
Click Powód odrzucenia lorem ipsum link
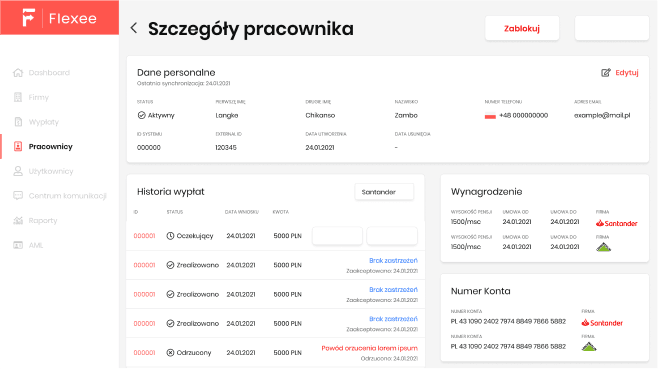pos(369,348)
